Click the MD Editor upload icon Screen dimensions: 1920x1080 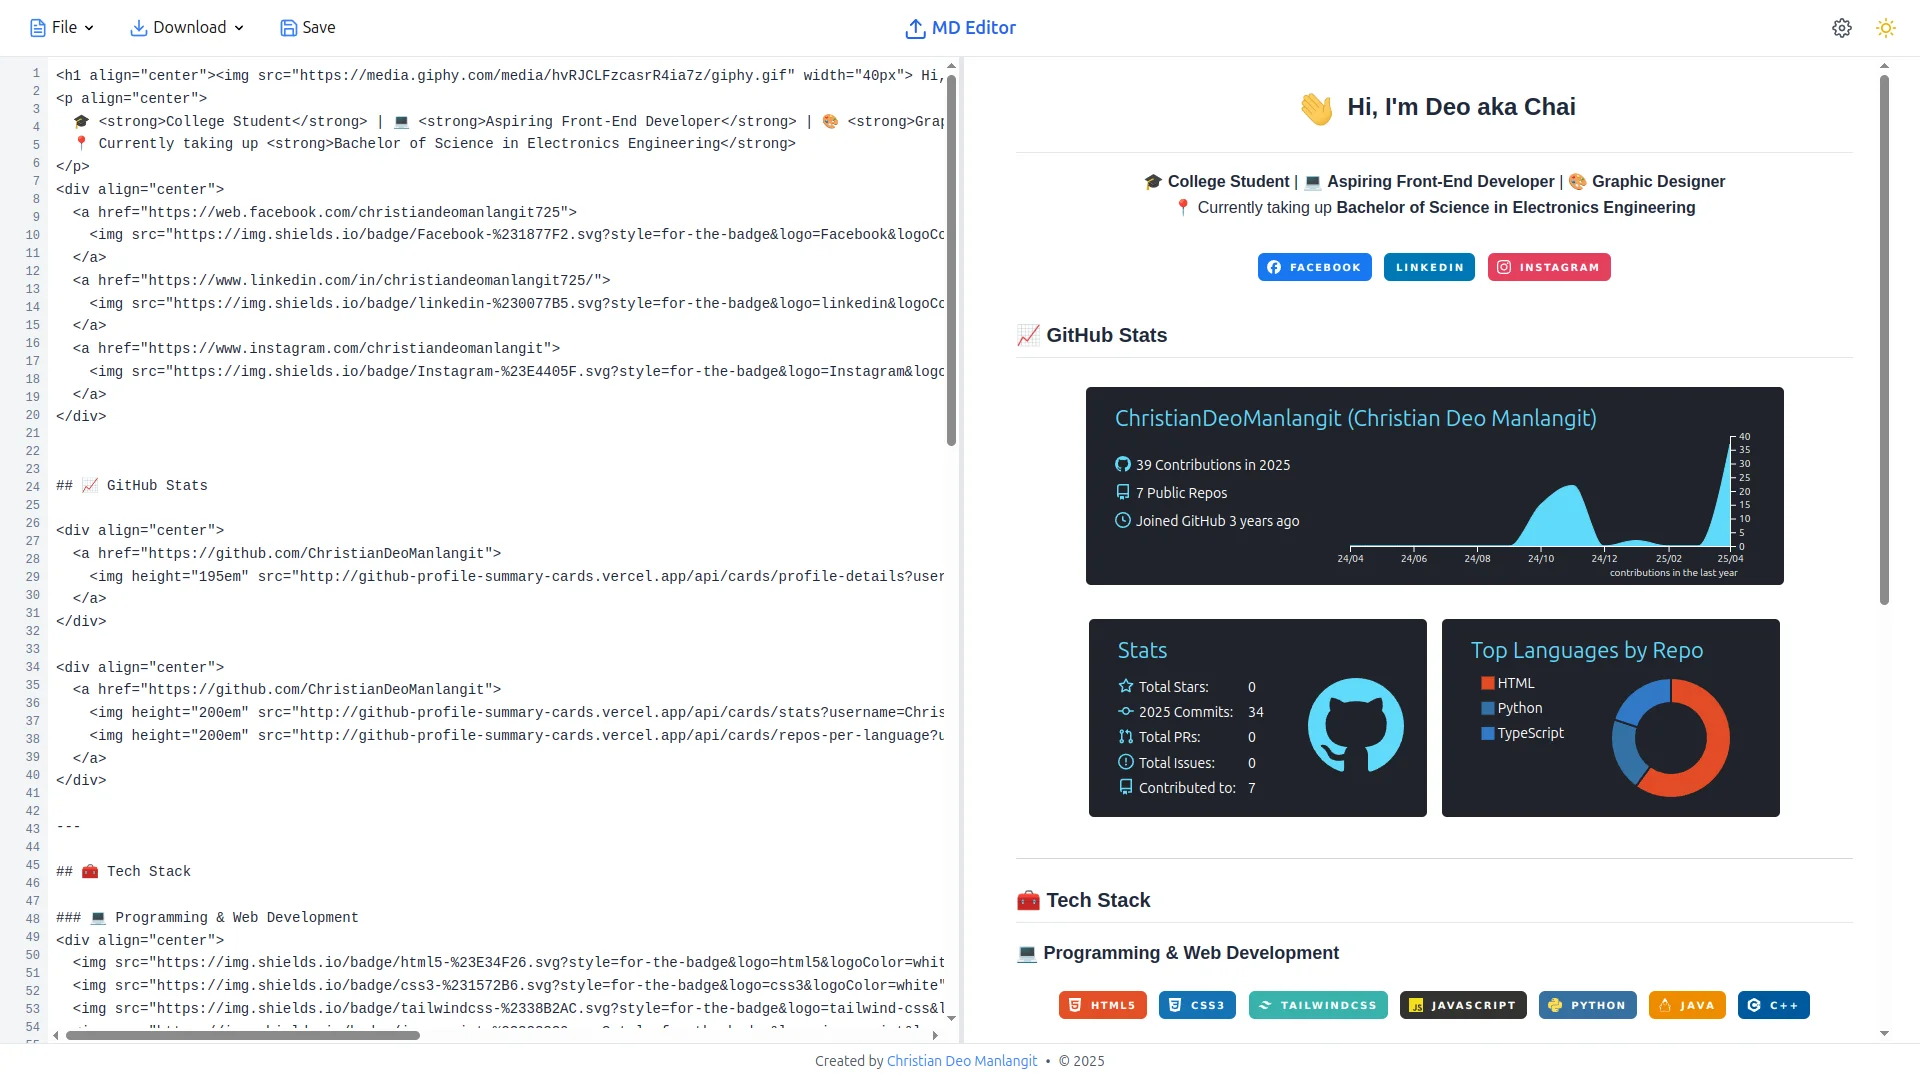tap(915, 29)
